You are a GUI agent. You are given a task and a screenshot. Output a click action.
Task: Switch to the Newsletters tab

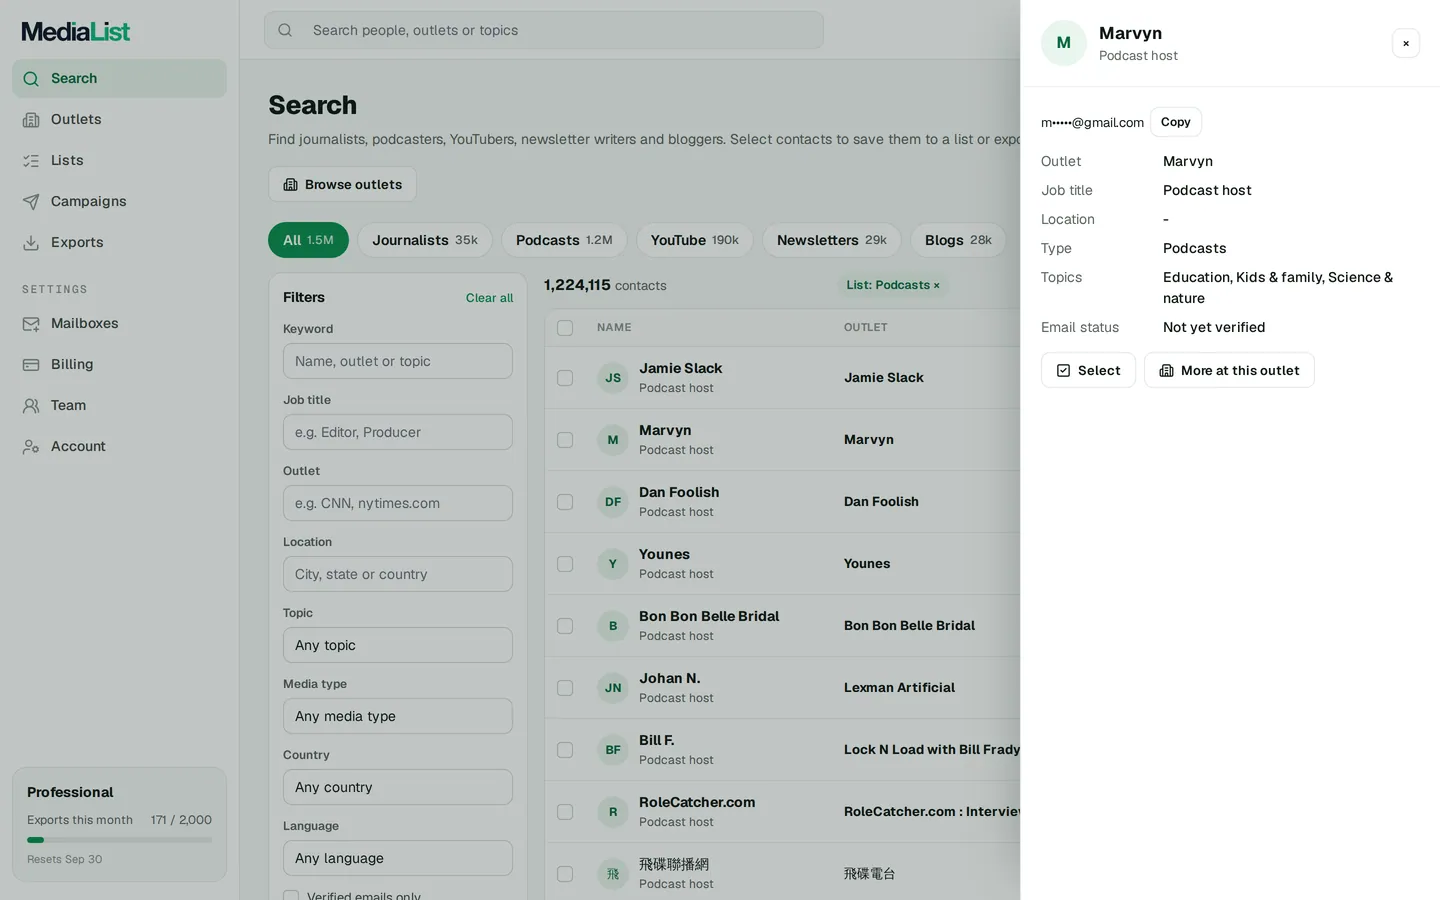pyautogui.click(x=832, y=240)
